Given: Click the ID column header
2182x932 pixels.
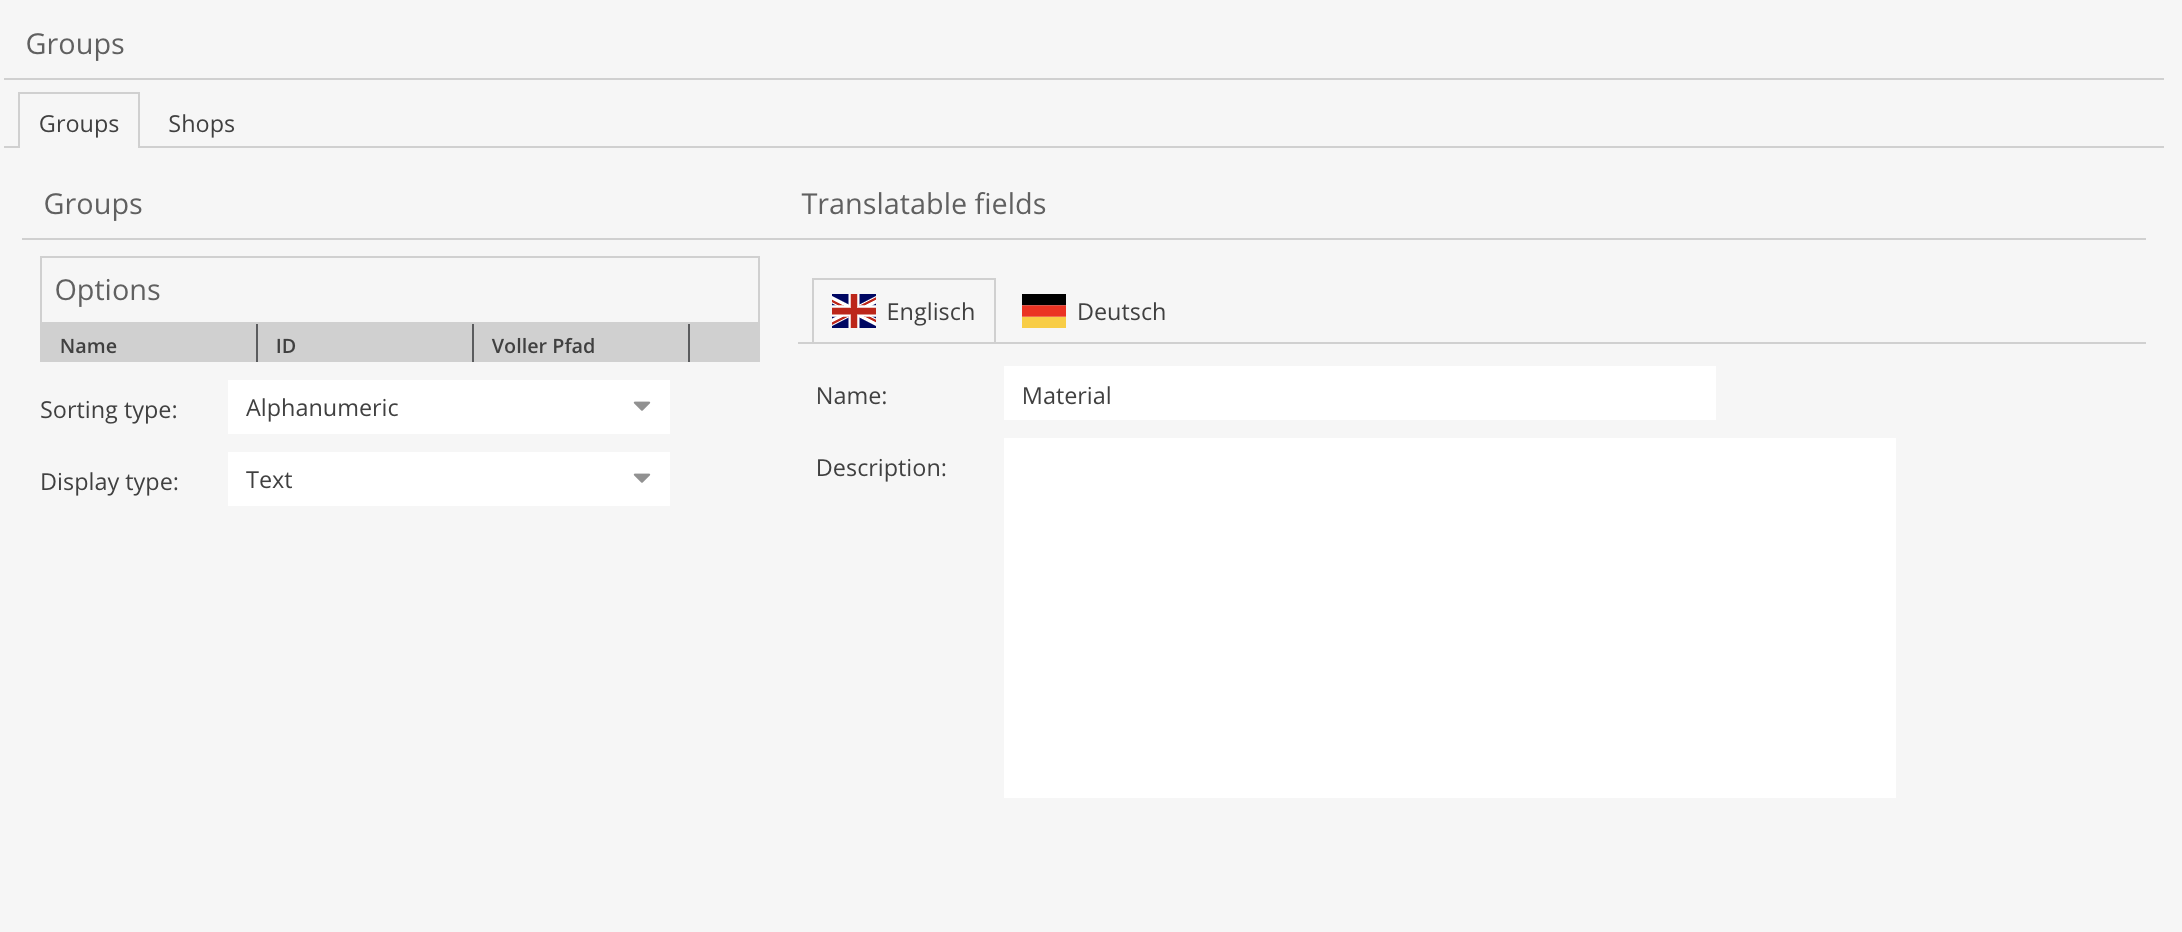Looking at the screenshot, I should pos(286,346).
